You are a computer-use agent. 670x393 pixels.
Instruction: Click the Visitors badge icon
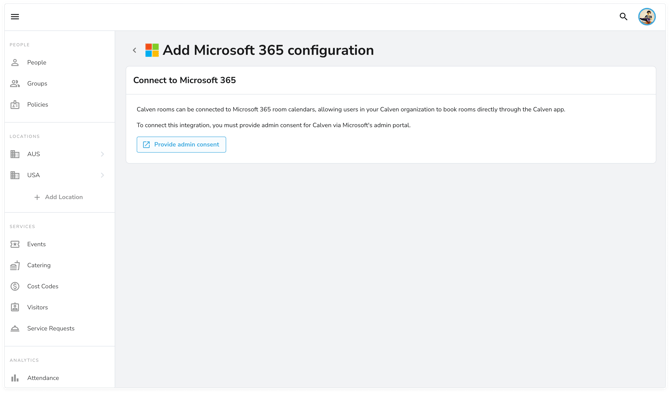pyautogui.click(x=15, y=307)
